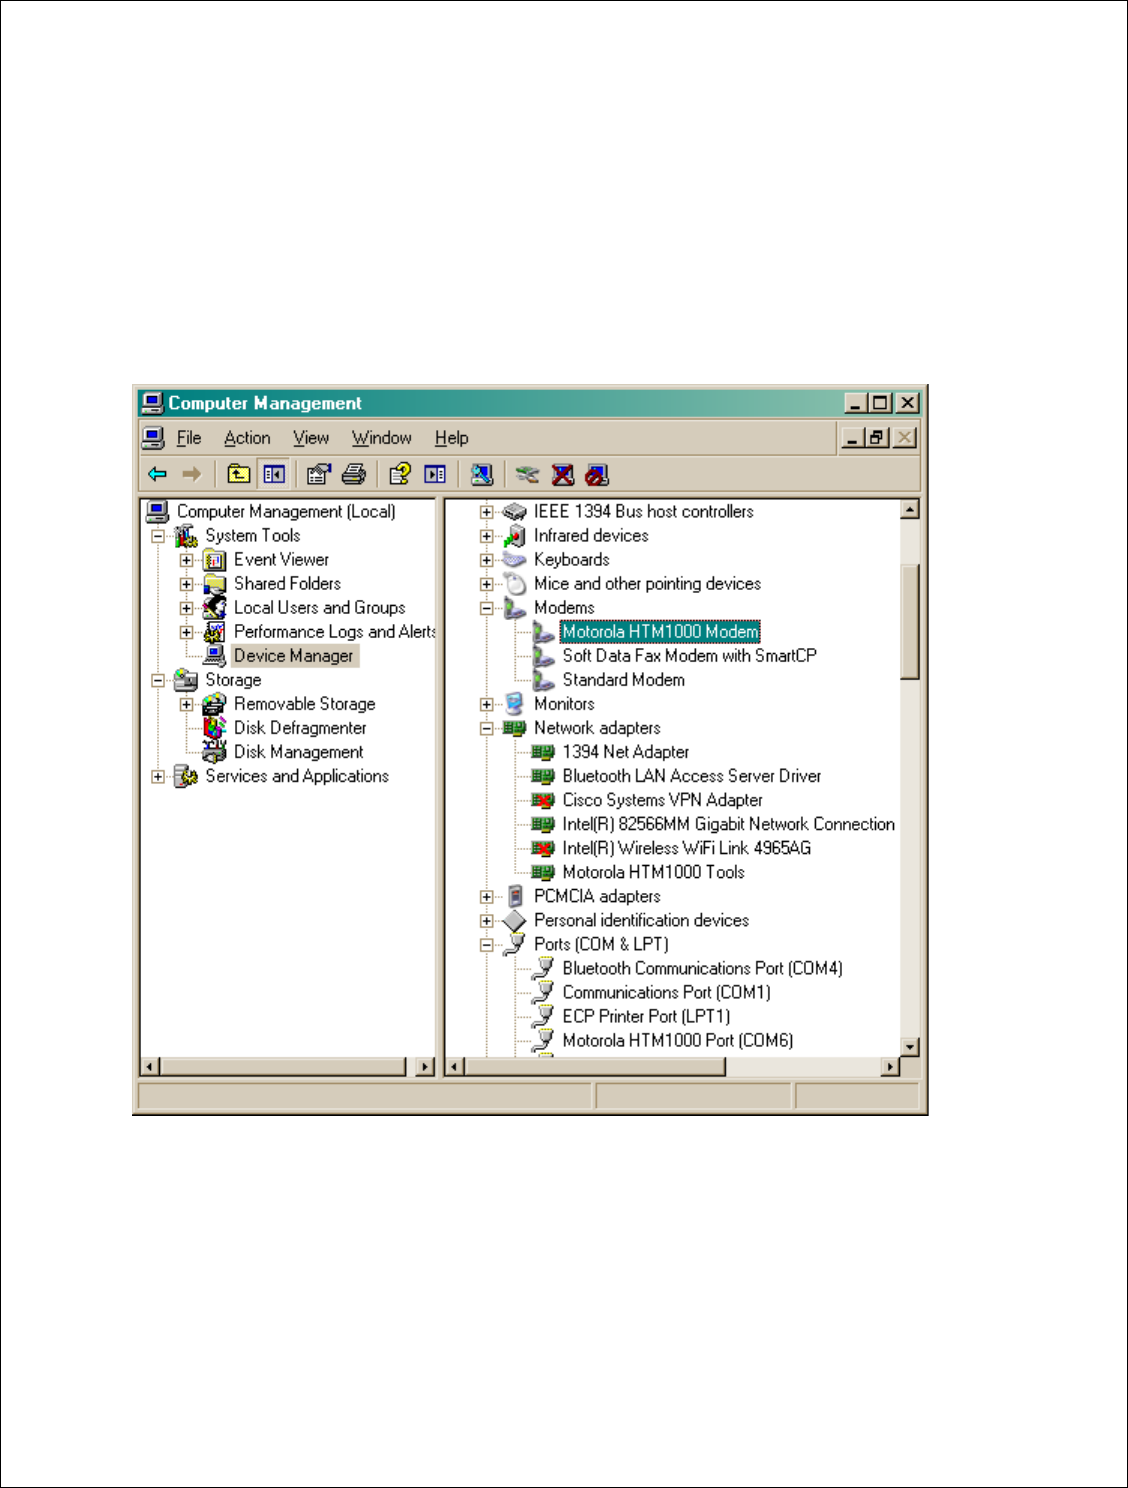The height and width of the screenshot is (1488, 1128).
Task: Select ECP Printer Port (LPT1)
Action: 646,1016
